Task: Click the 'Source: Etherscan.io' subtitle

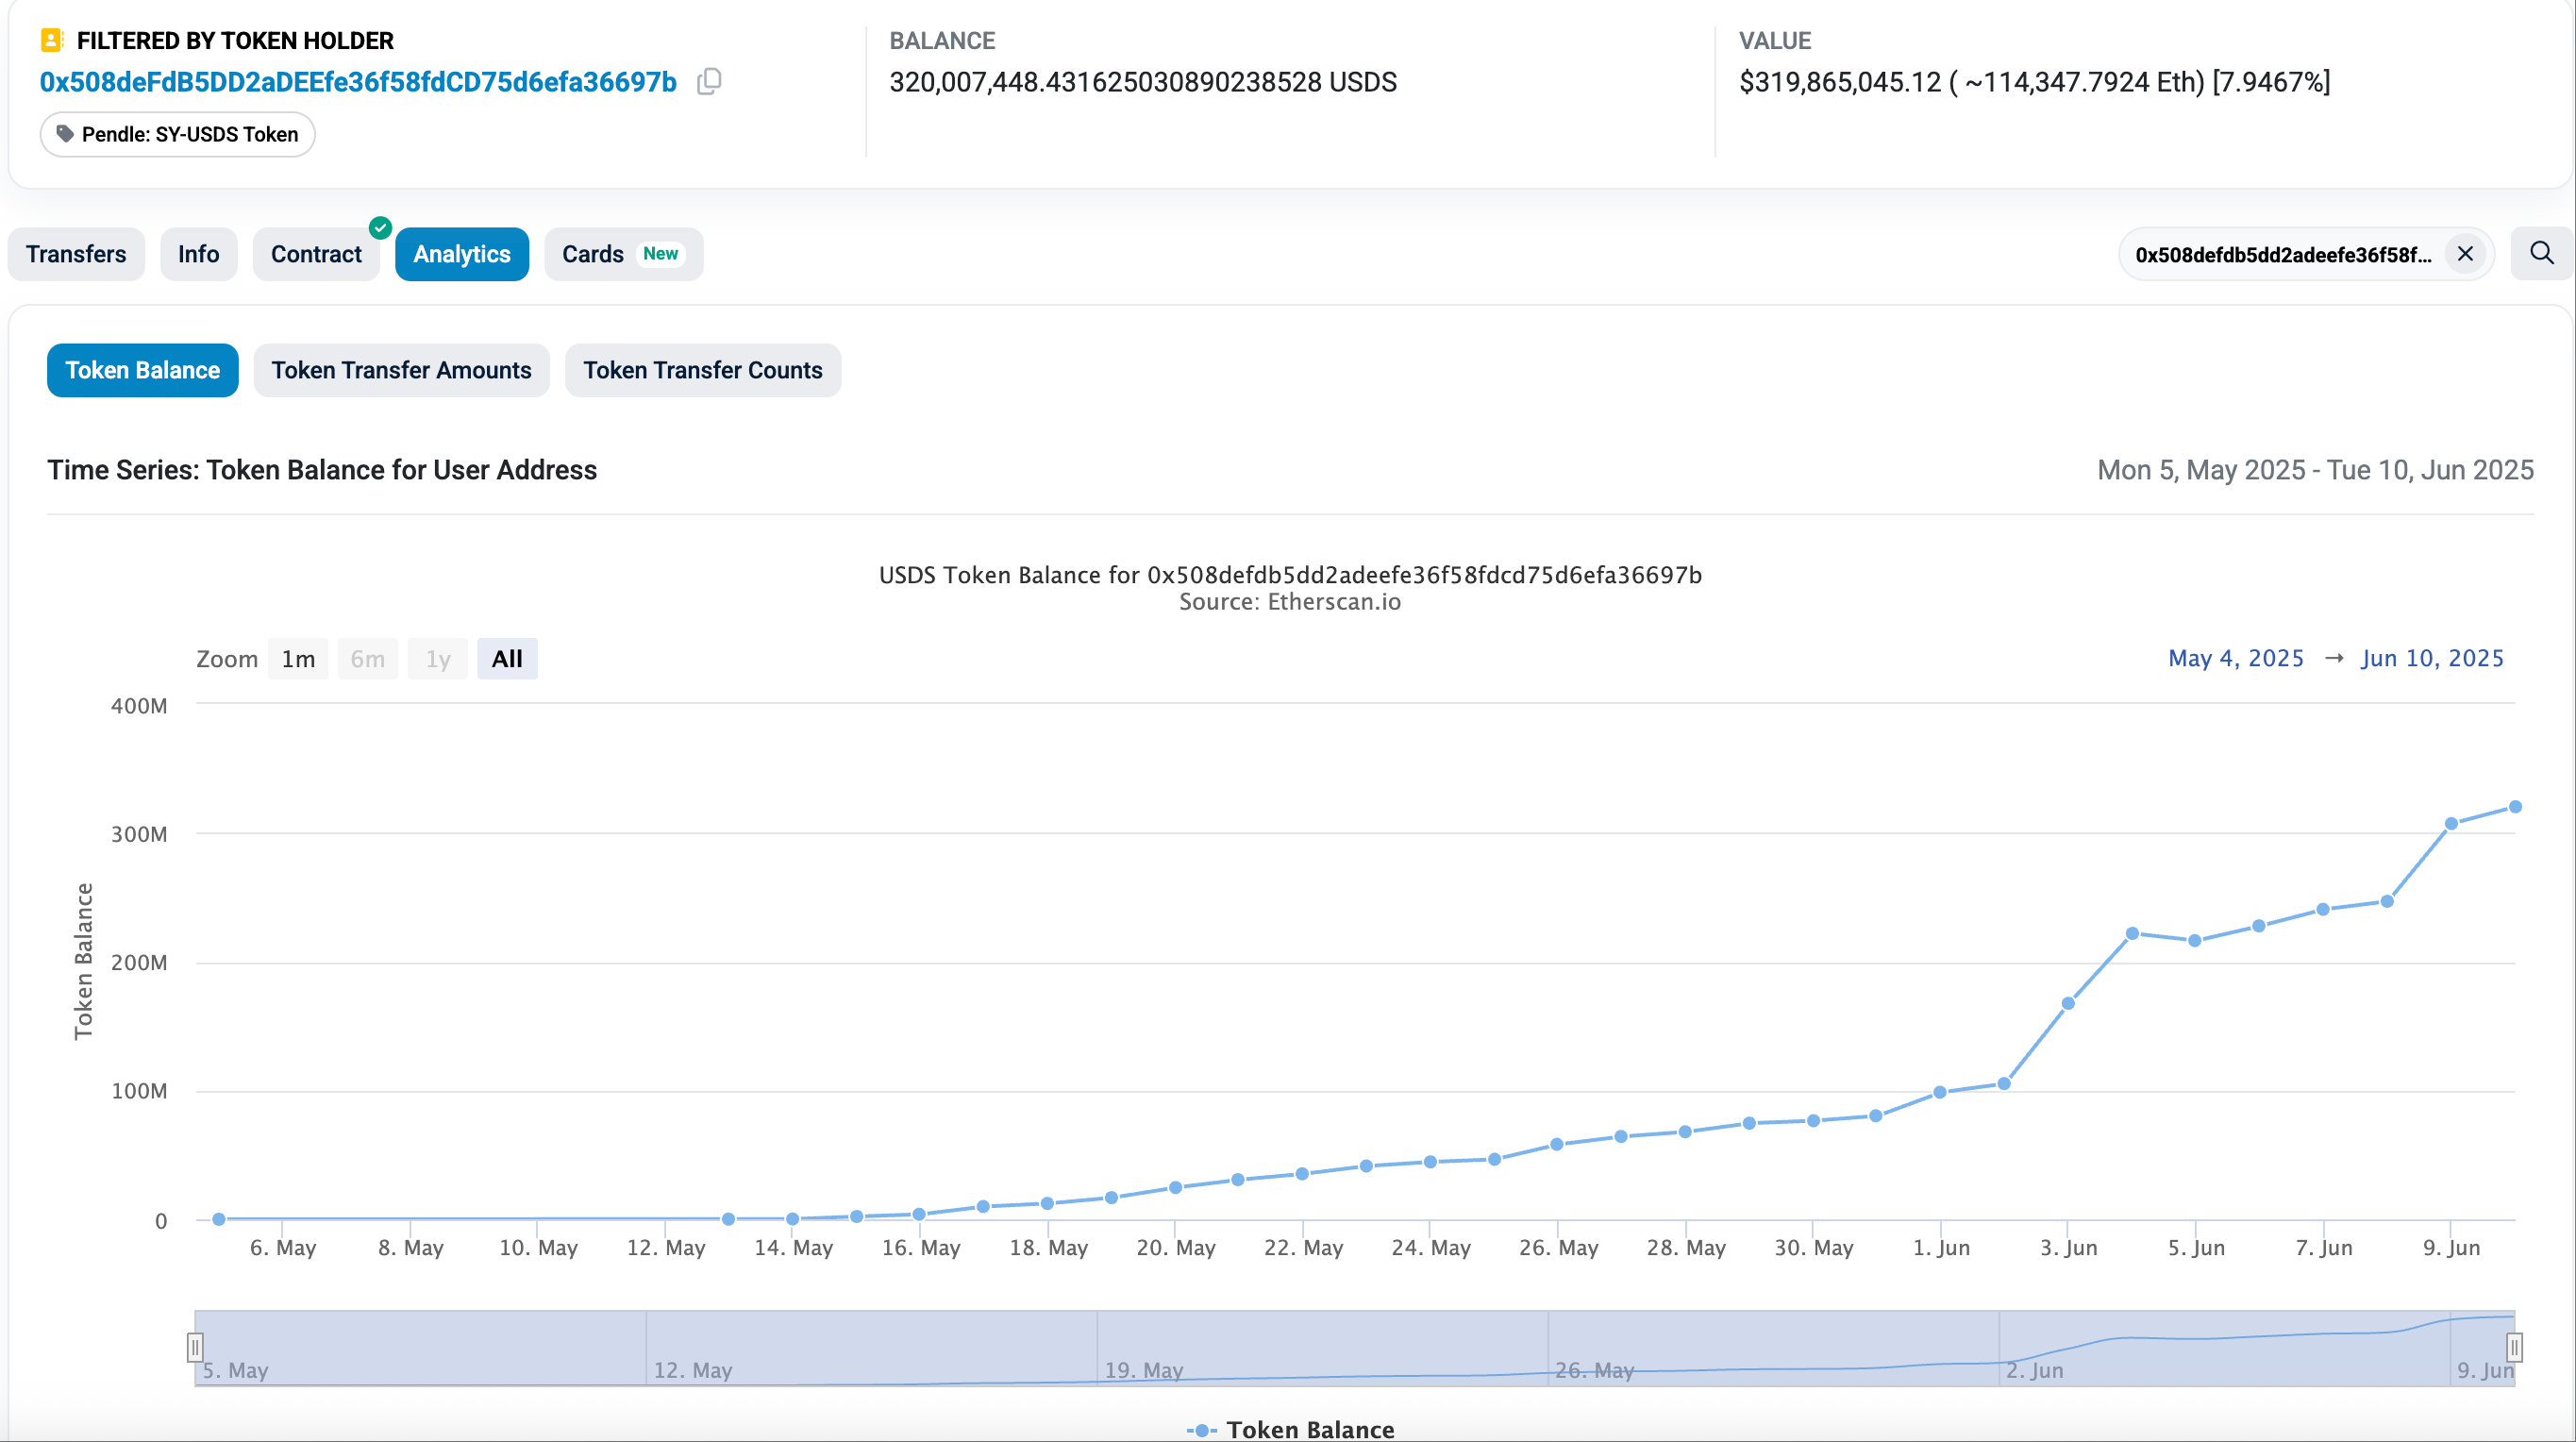Action: (x=1290, y=602)
